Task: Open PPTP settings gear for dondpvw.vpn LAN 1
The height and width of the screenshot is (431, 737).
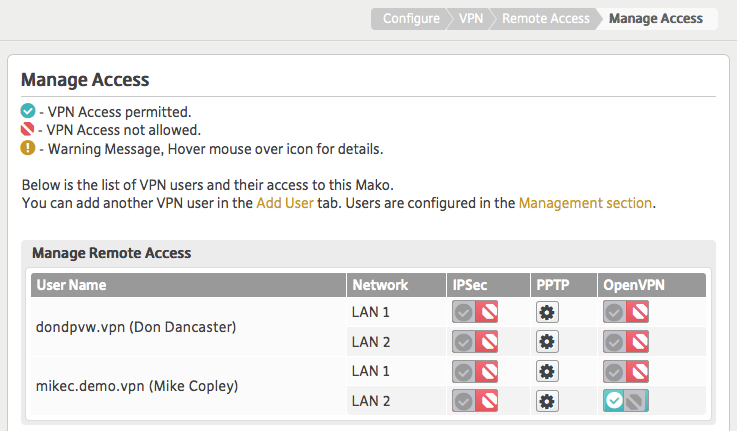Action: point(547,312)
